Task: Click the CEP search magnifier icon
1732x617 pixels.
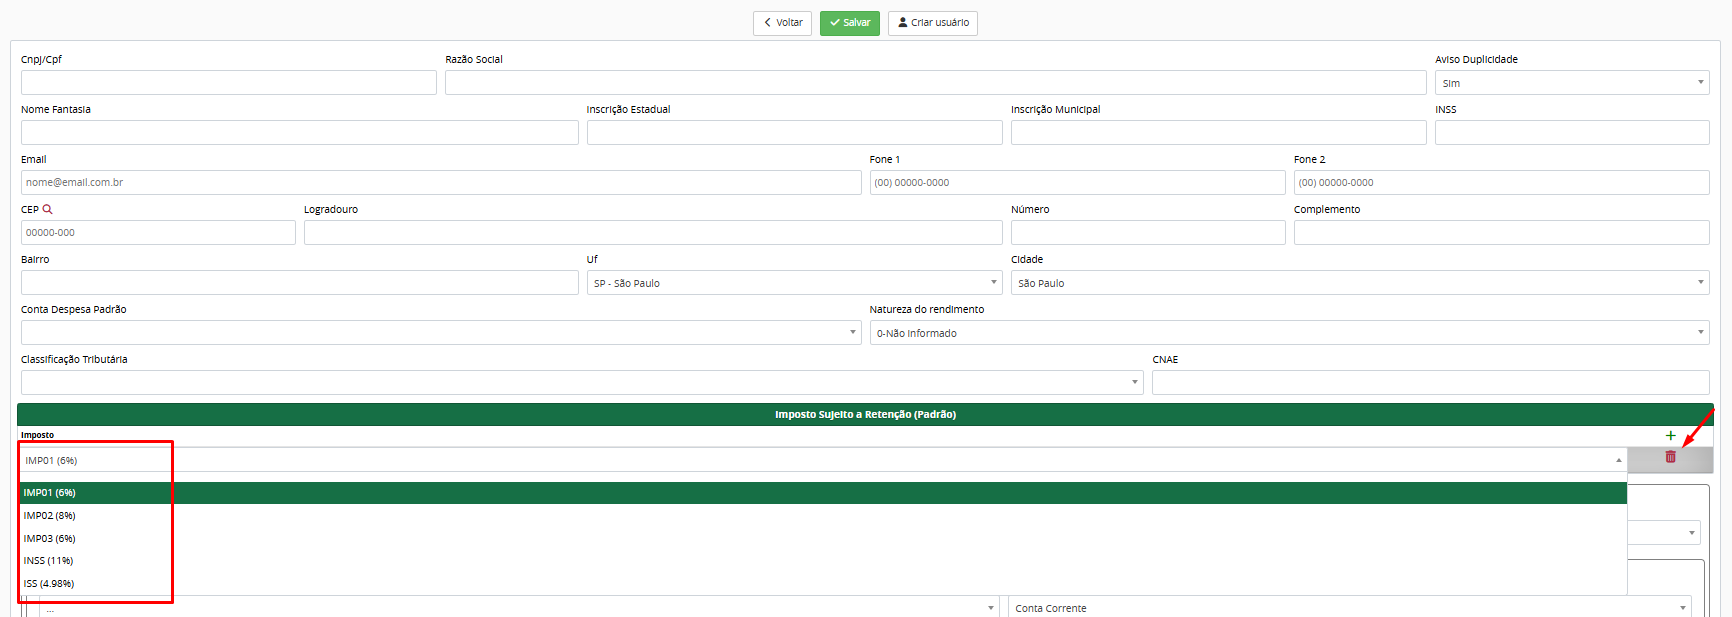Action: 47,209
